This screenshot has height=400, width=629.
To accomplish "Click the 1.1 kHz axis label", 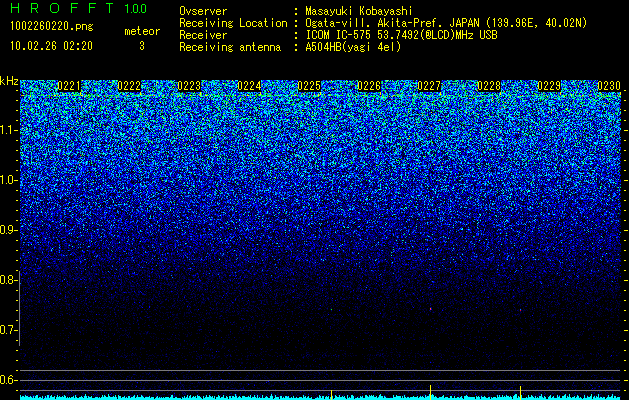I will tap(7, 130).
